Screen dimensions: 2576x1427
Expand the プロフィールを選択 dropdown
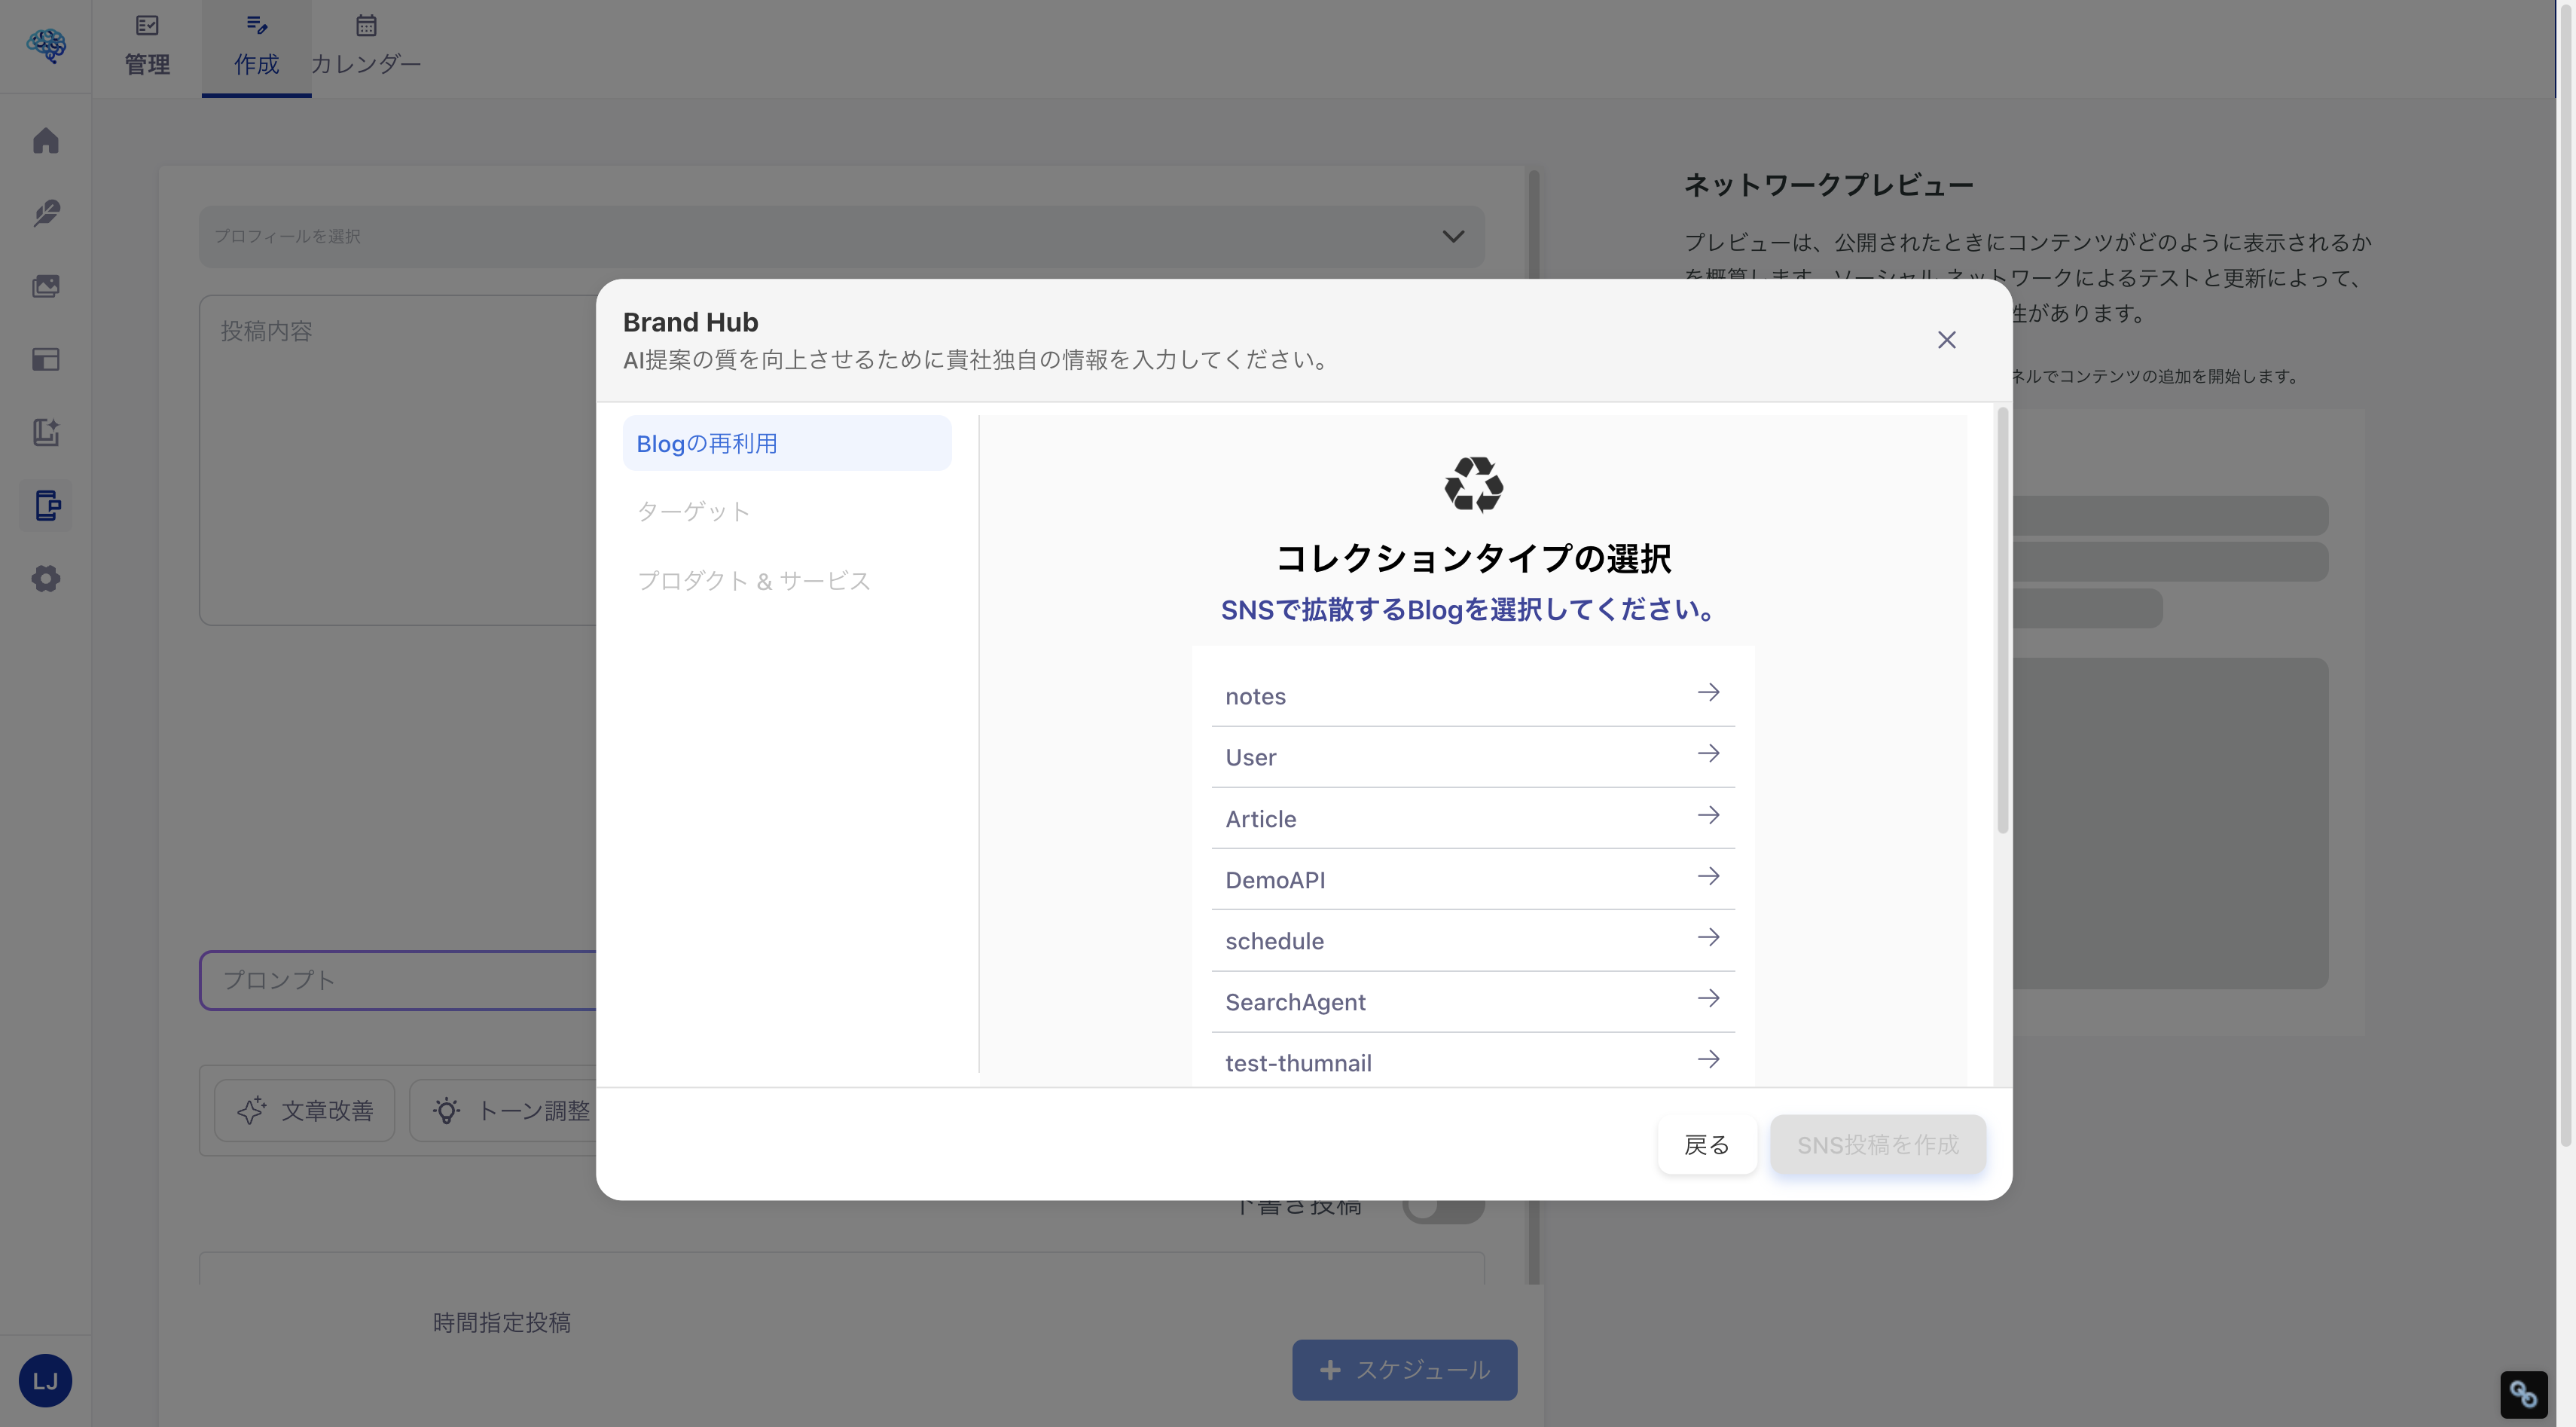1452,236
